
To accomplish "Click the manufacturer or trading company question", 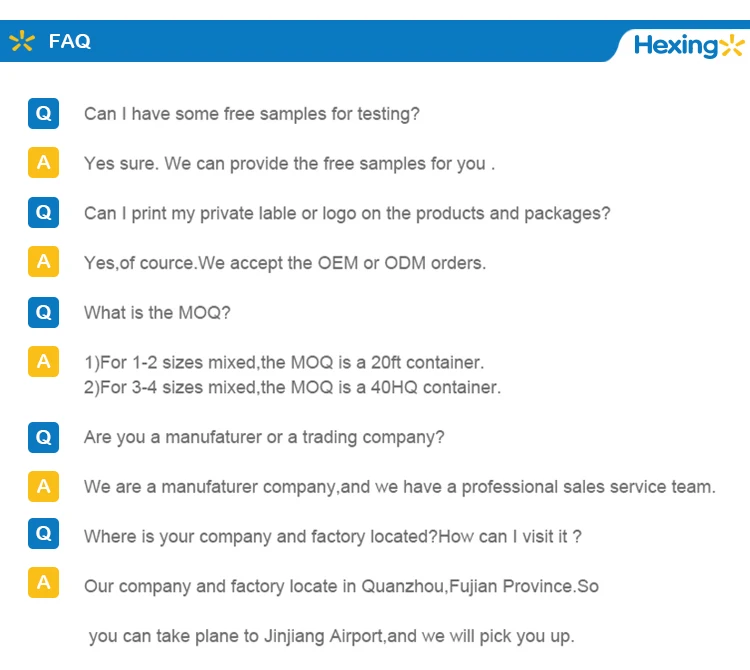I will coord(264,437).
